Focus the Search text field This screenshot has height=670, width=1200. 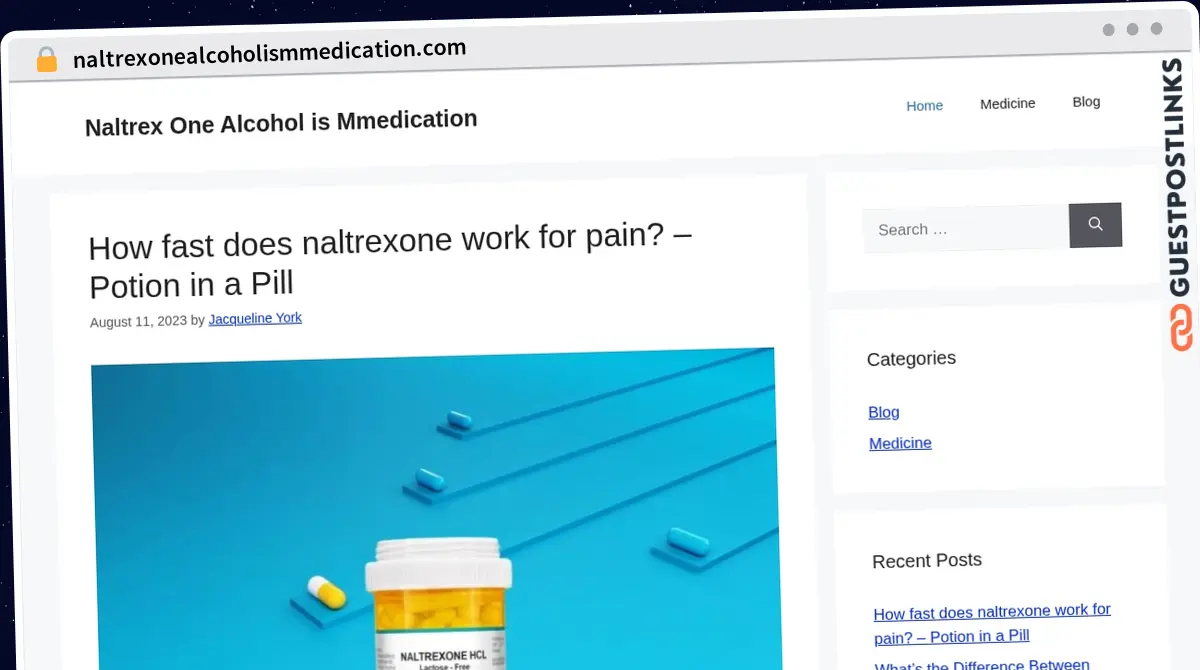coord(966,229)
